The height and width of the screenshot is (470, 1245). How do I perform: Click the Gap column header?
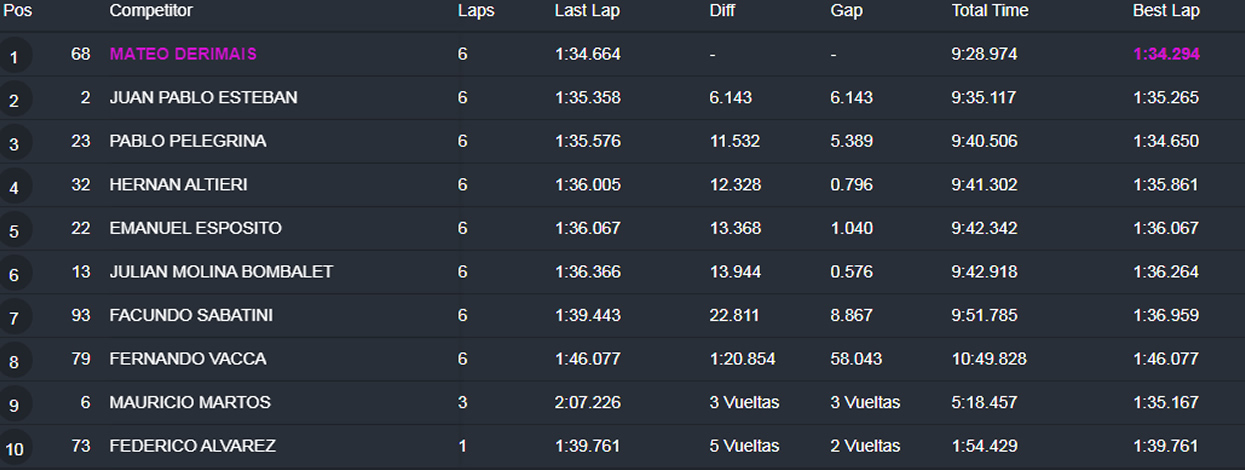[x=846, y=11]
